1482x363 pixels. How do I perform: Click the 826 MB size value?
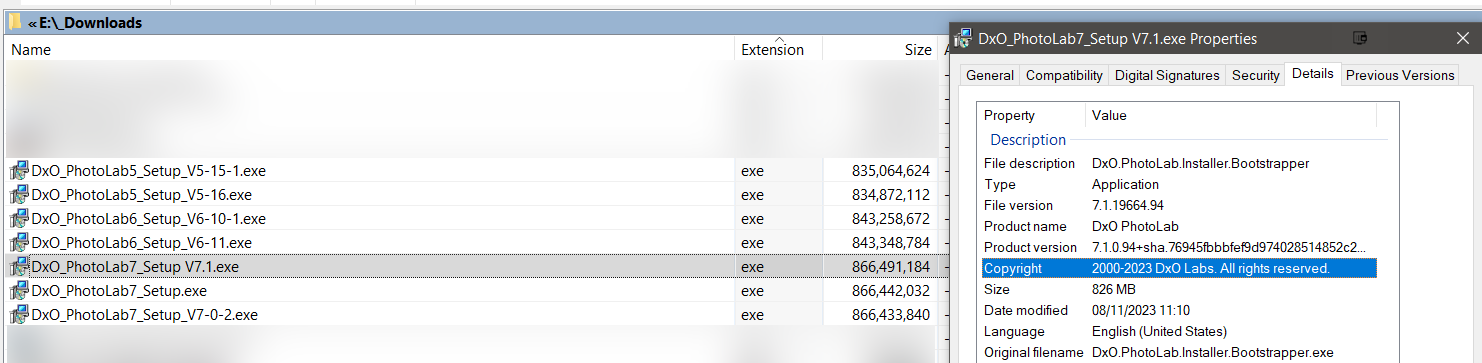(x=1113, y=289)
